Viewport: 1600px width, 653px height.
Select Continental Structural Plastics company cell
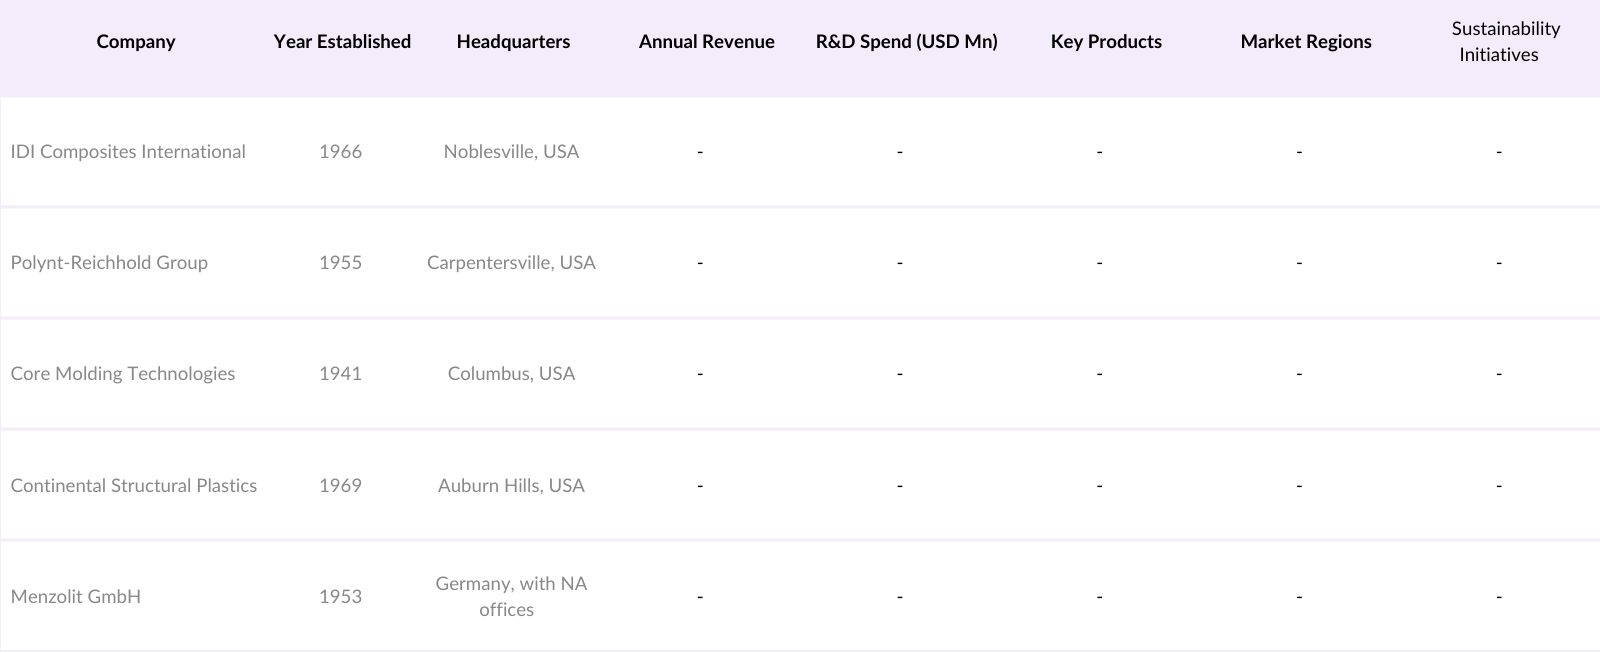pos(134,486)
